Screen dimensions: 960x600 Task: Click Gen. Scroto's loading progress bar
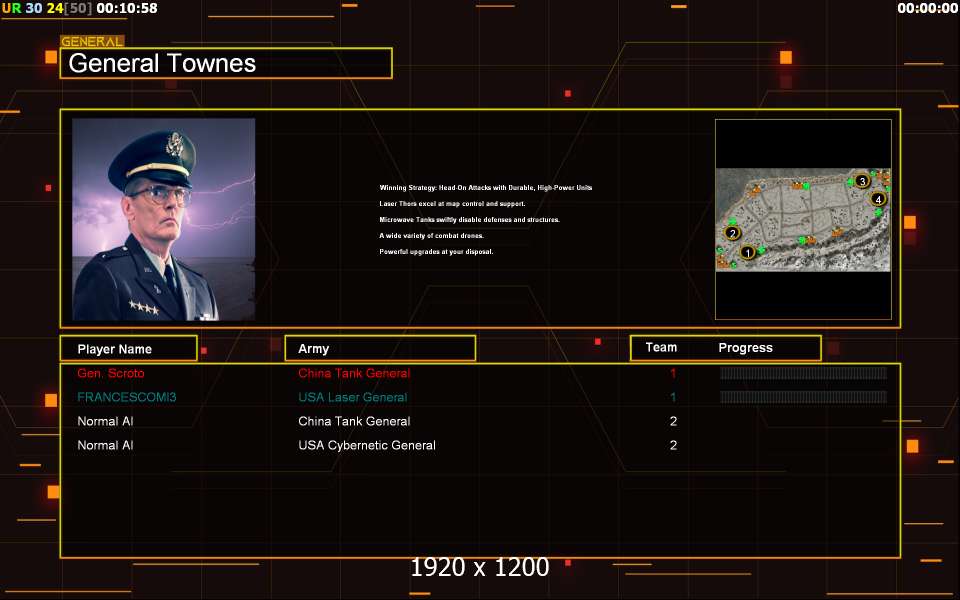[803, 373]
